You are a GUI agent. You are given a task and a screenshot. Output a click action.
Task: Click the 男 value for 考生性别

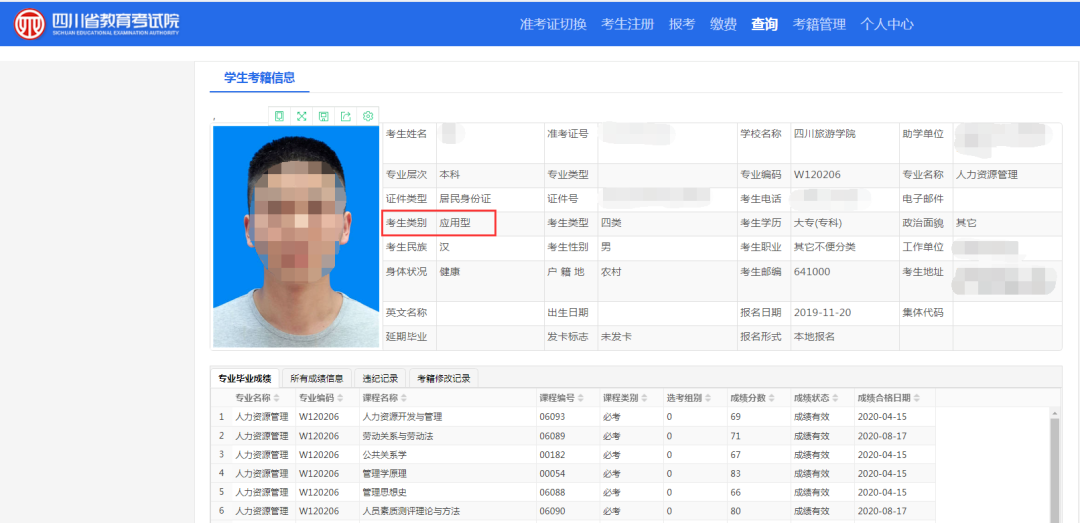pos(605,247)
